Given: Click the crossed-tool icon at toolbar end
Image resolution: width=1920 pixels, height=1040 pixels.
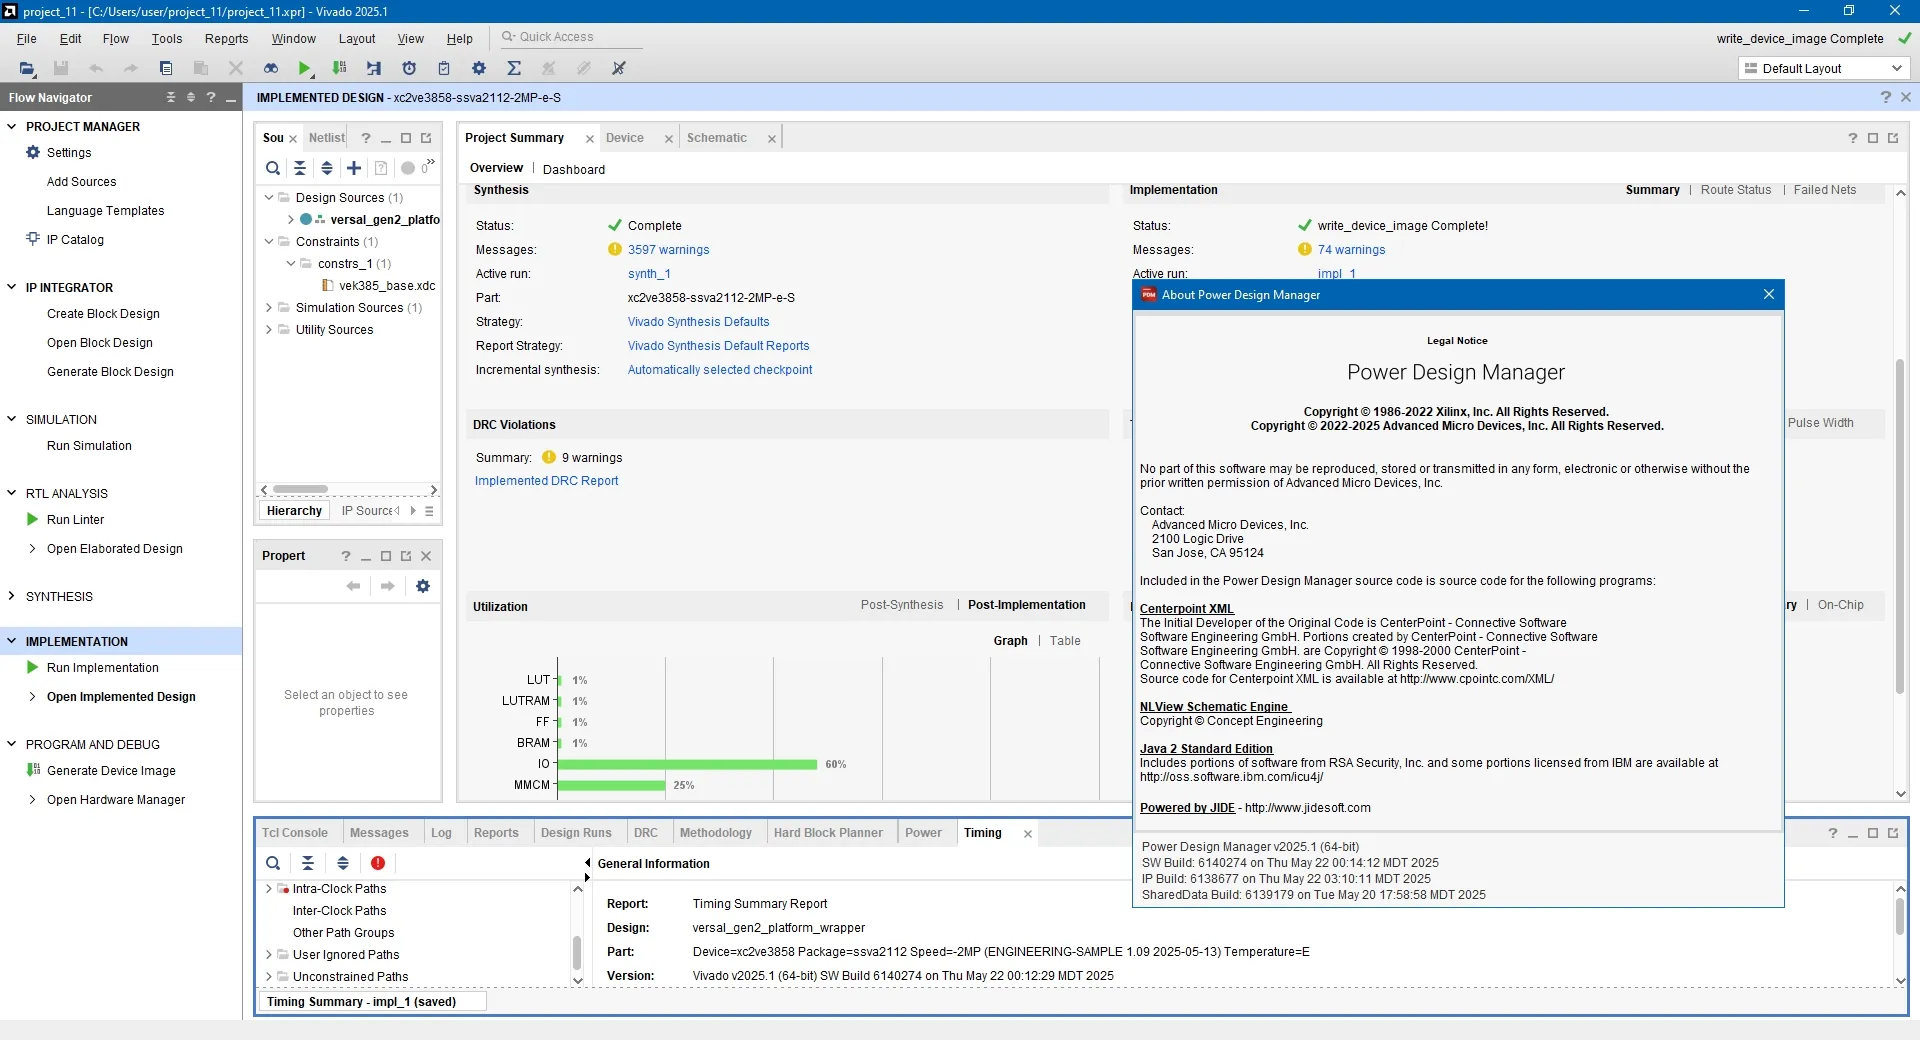Looking at the screenshot, I should pos(619,68).
